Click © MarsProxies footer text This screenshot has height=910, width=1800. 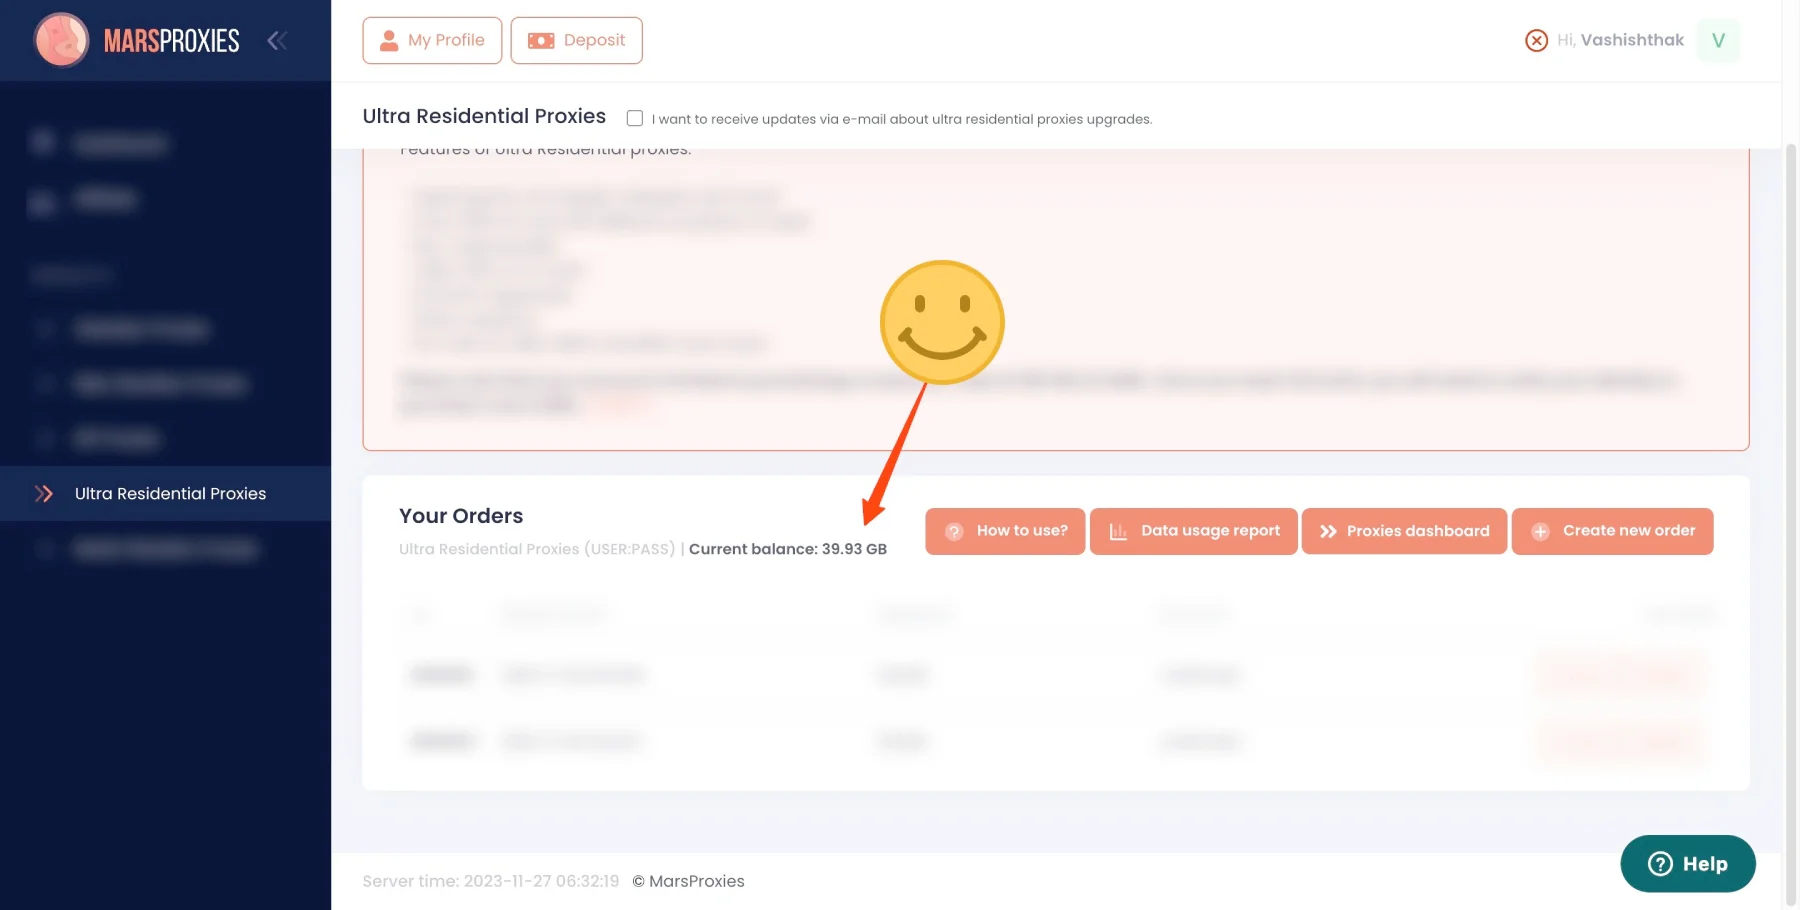(689, 881)
